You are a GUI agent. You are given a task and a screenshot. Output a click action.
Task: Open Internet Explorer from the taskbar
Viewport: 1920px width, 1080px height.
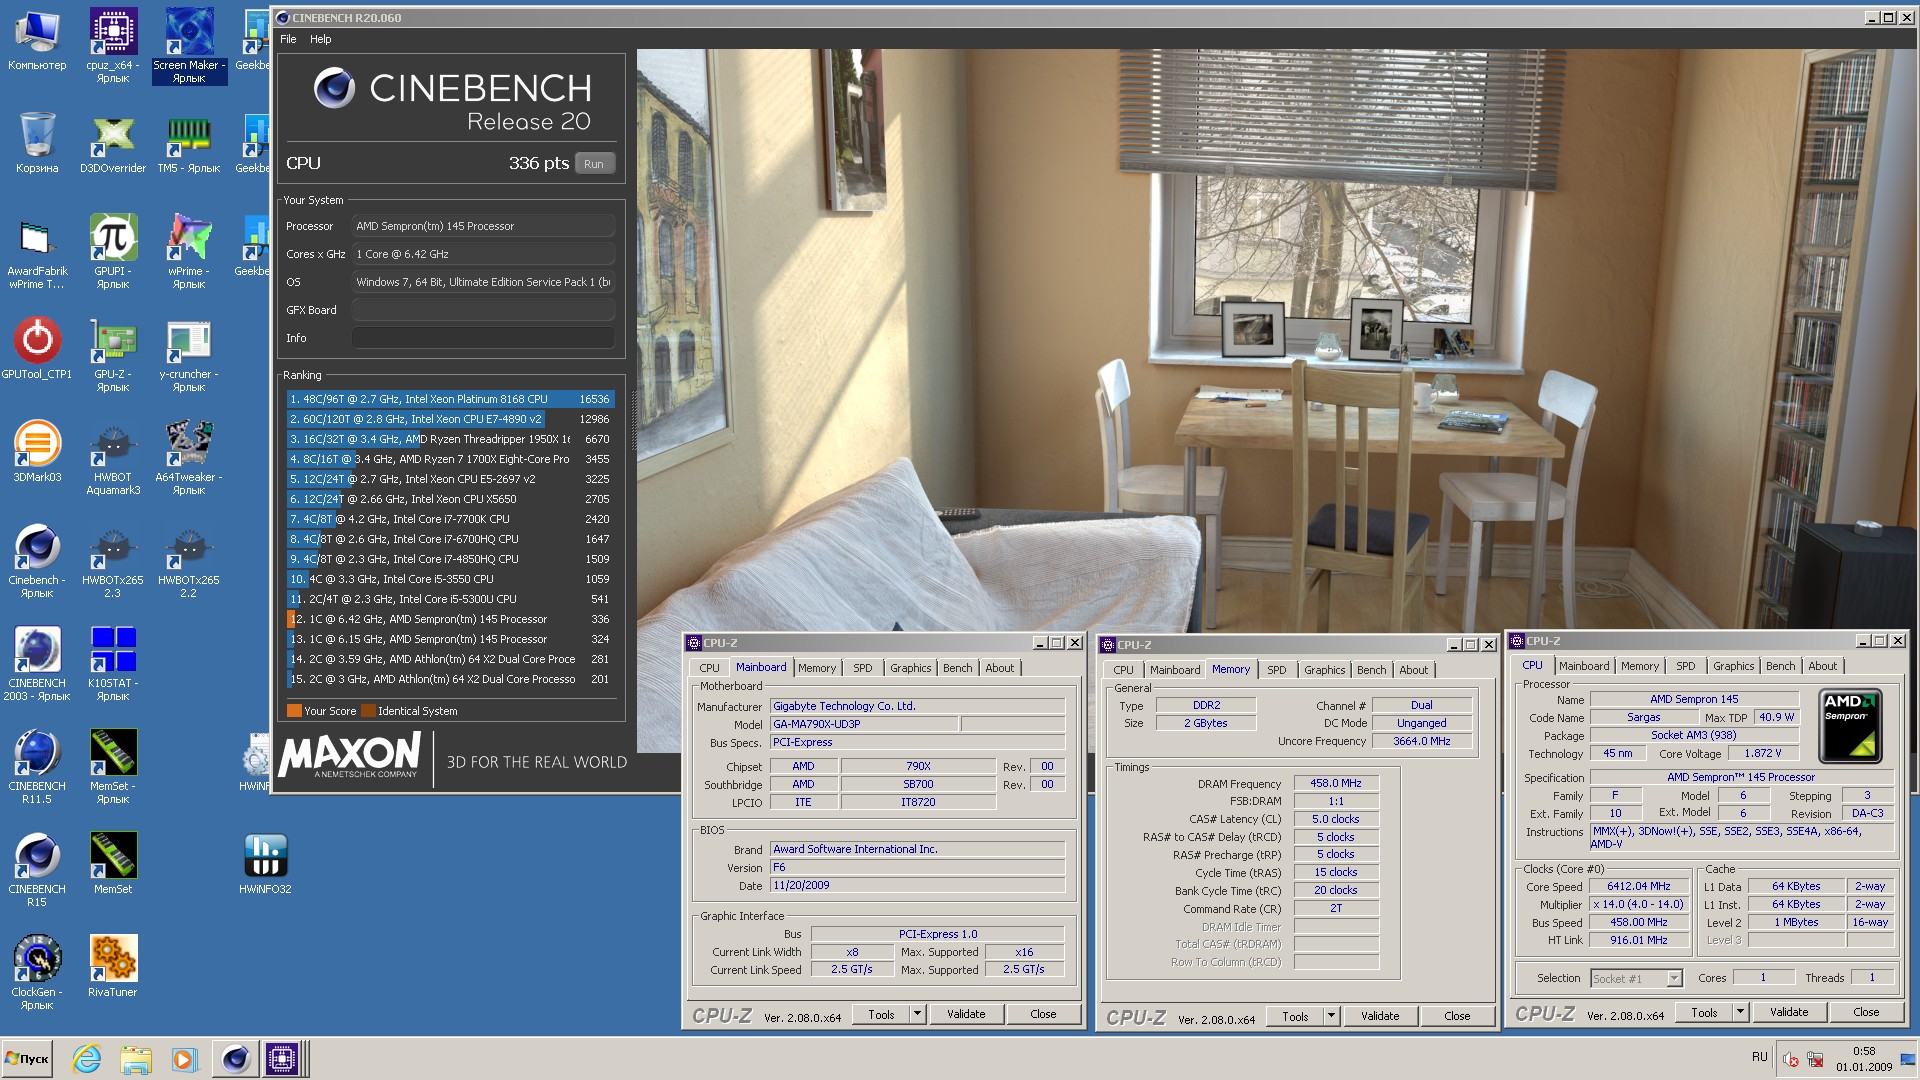coord(87,1059)
